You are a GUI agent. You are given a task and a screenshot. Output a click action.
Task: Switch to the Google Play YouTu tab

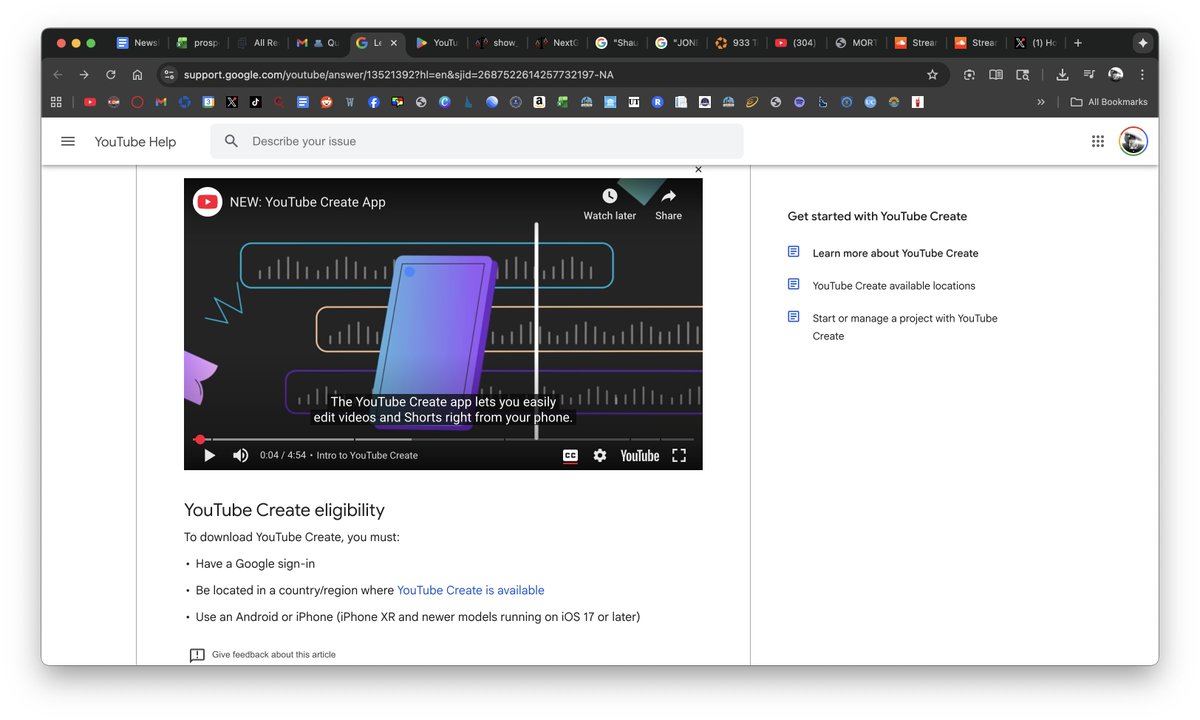click(437, 43)
